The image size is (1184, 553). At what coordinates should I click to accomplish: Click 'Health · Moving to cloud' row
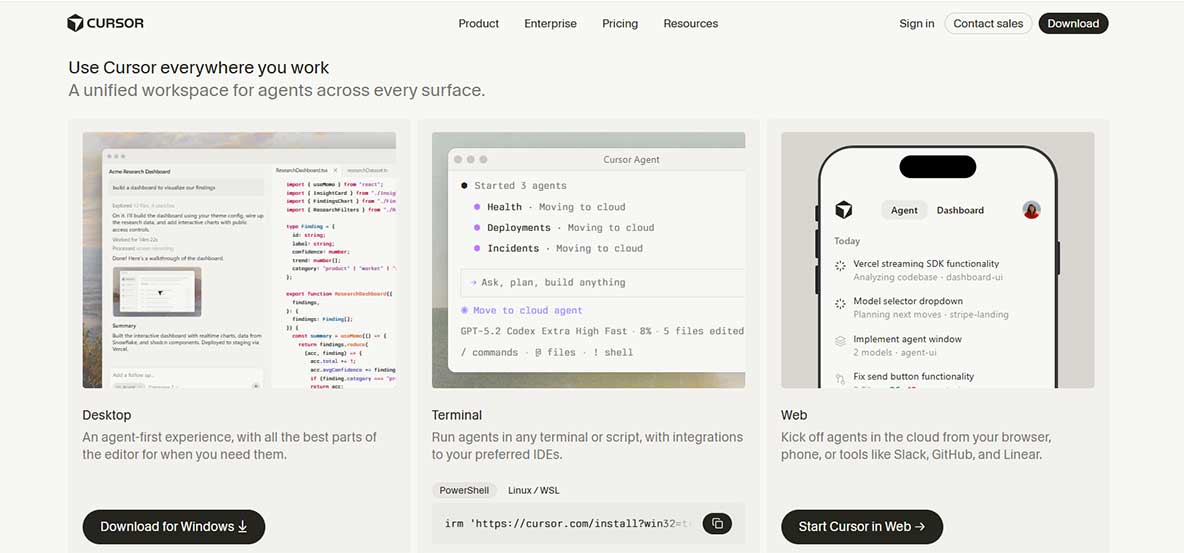550,207
